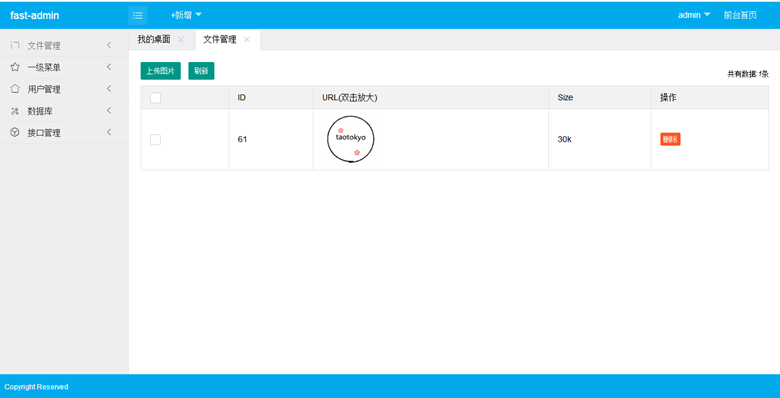Close the 文件管理 tab

[x=247, y=40]
